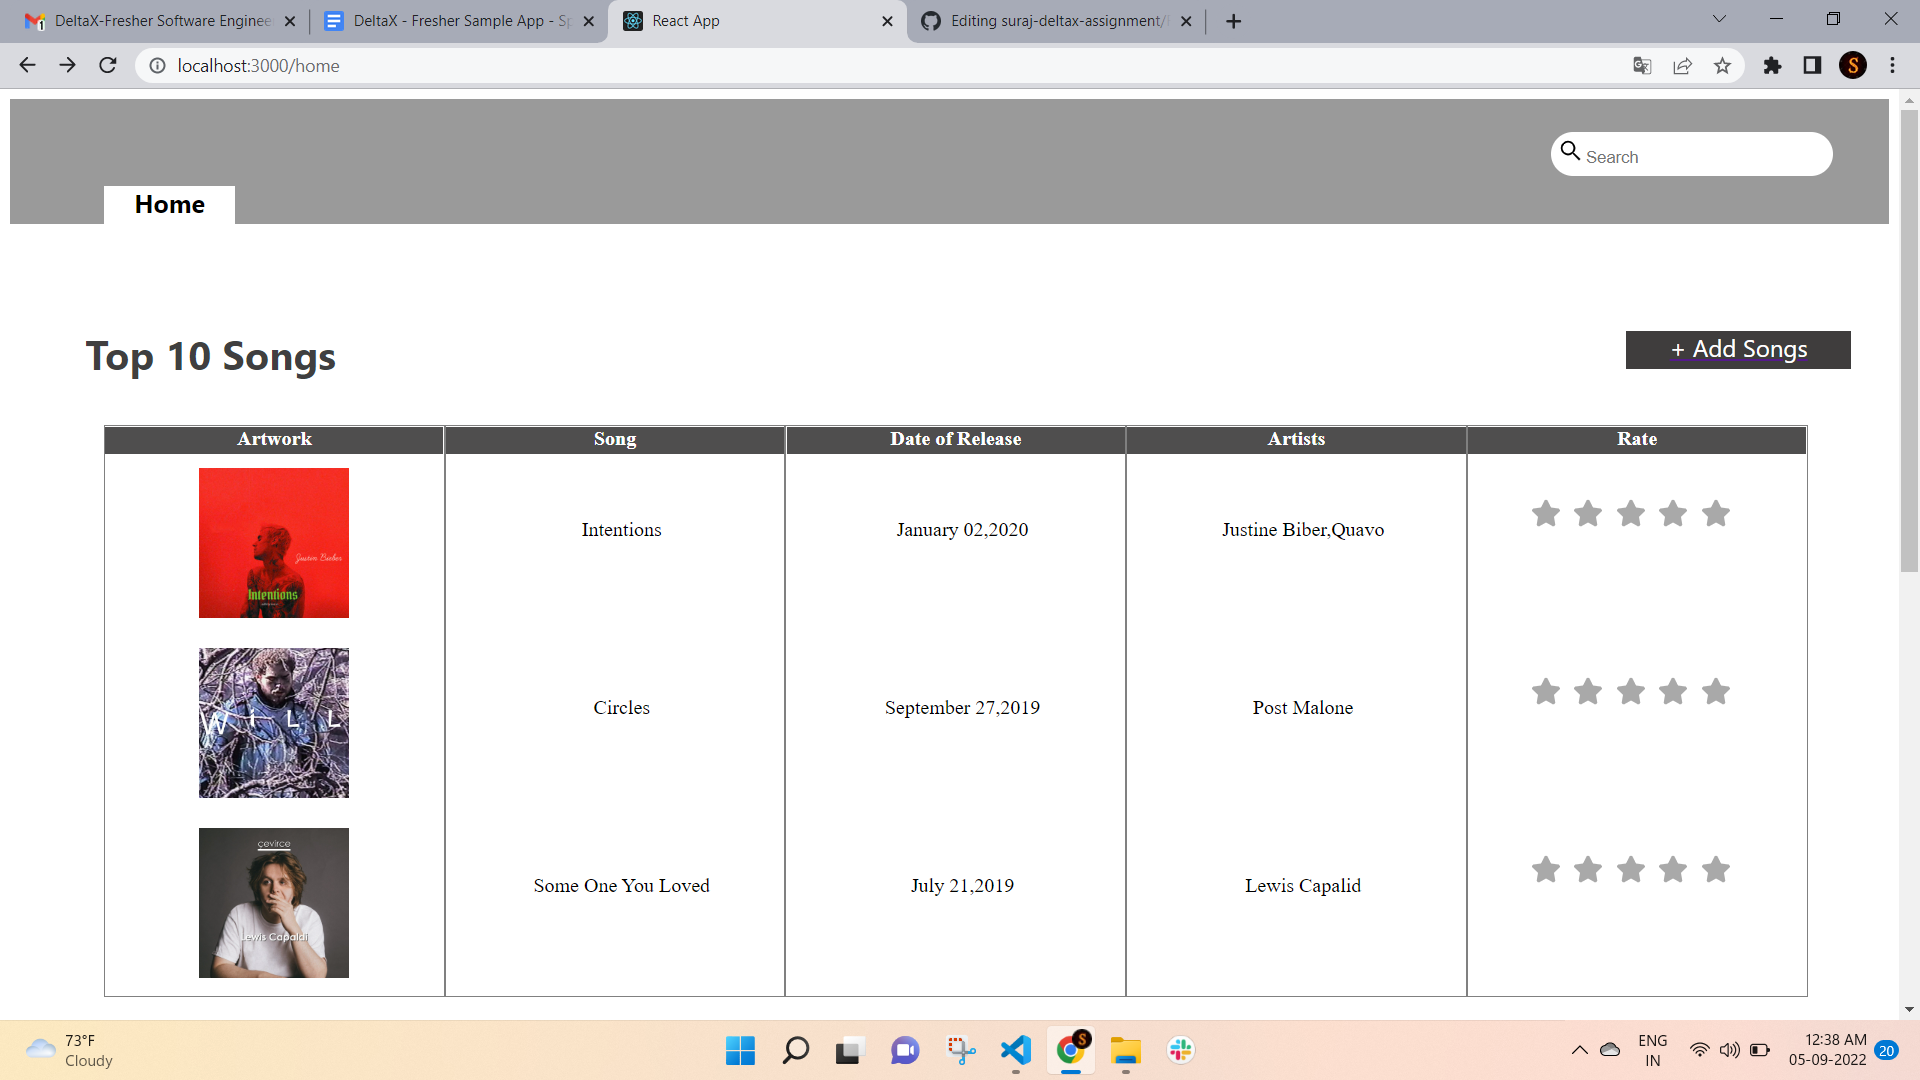Click the share icon in the browser toolbar

(1682, 65)
